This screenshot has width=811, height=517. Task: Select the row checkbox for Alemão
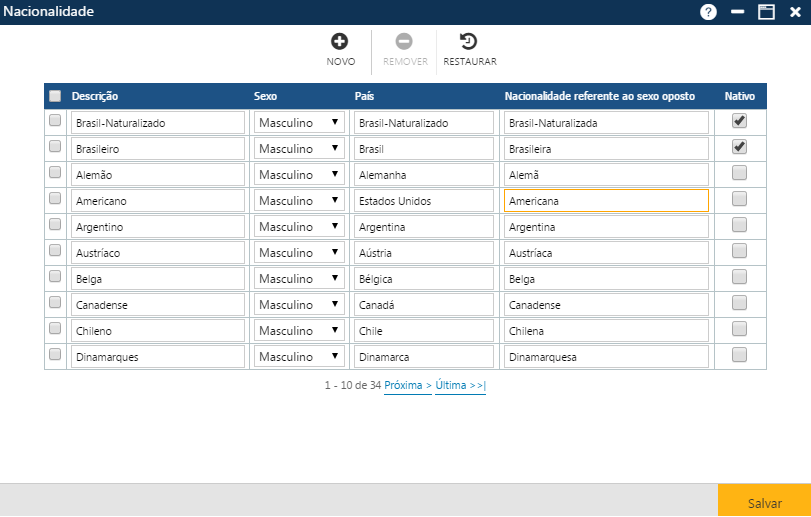[55, 173]
